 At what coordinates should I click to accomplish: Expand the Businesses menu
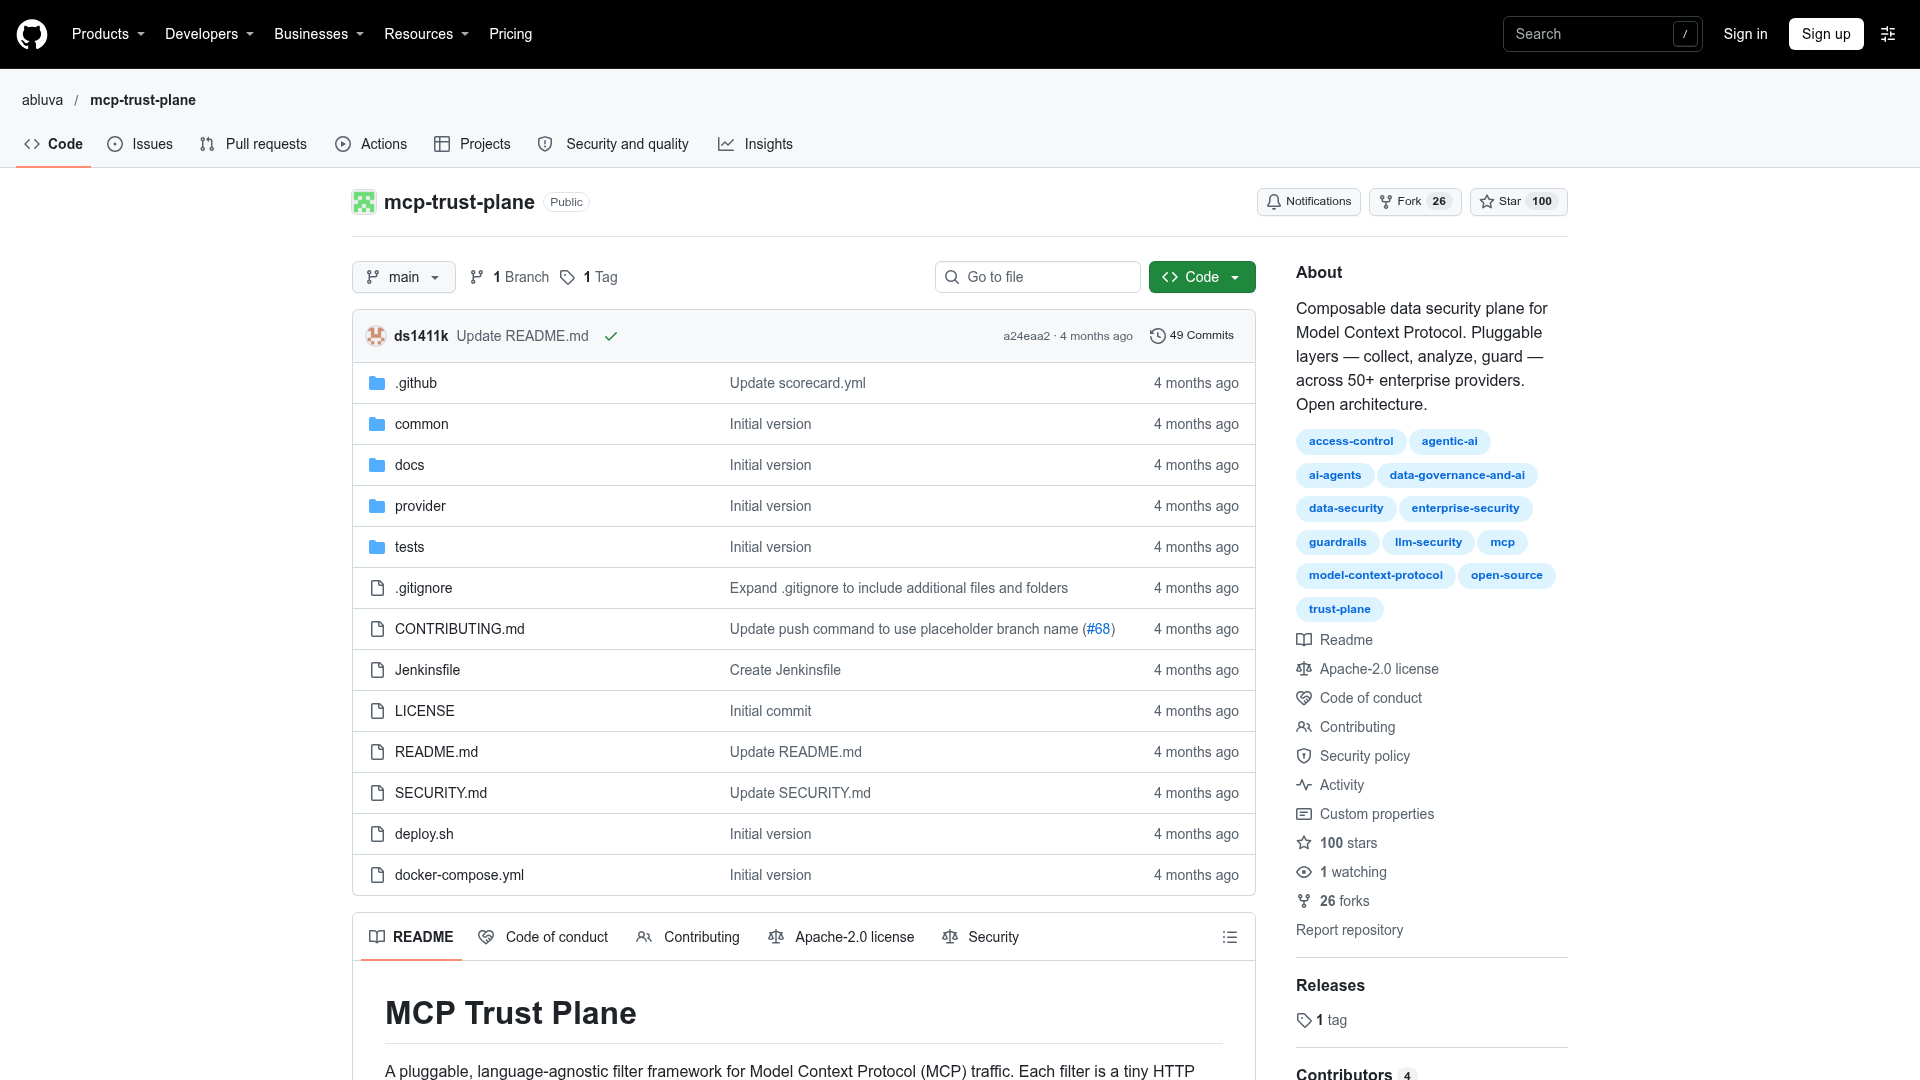click(319, 34)
